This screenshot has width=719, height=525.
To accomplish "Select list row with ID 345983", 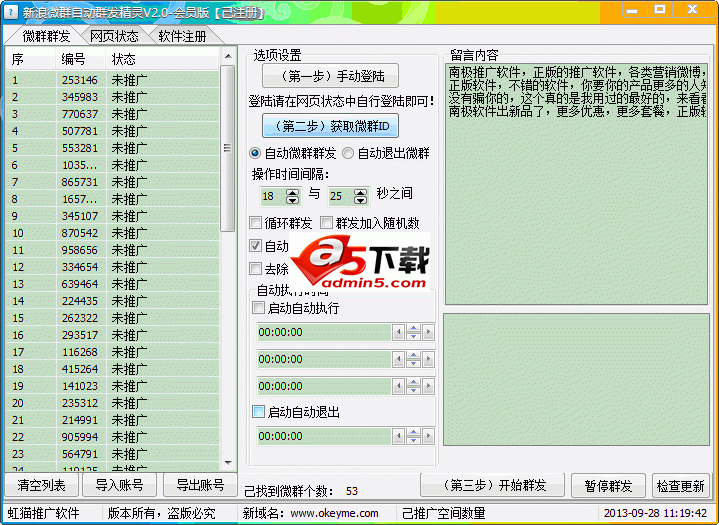I will (112, 97).
